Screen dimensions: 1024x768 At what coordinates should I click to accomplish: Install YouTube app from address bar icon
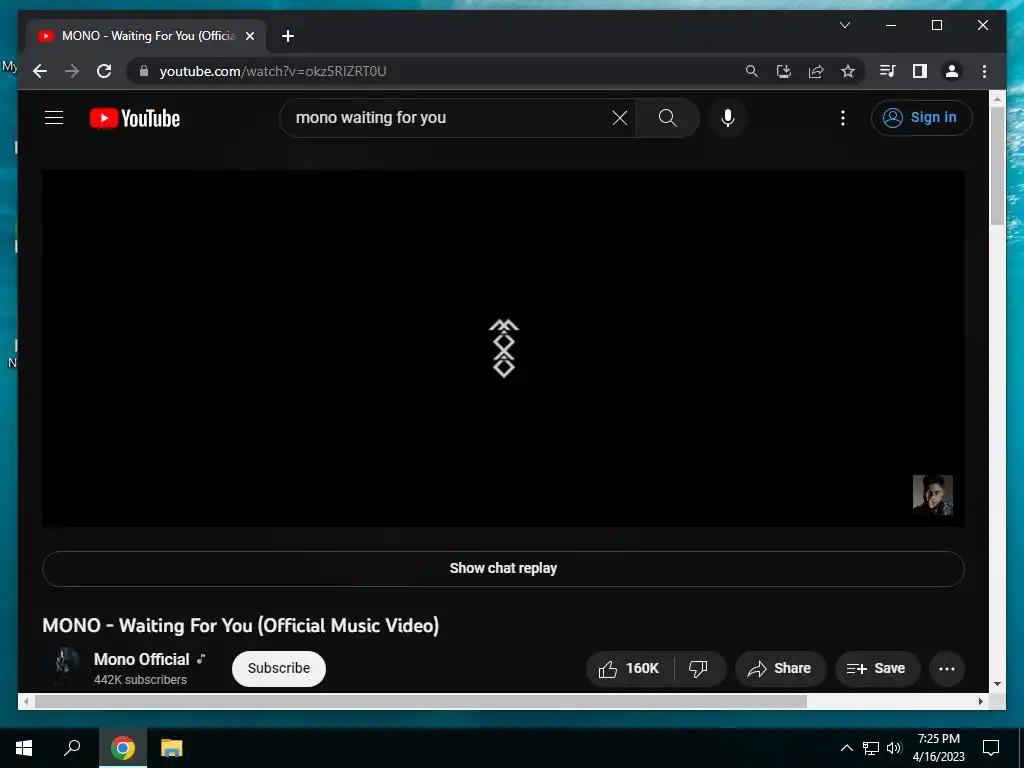(x=784, y=71)
